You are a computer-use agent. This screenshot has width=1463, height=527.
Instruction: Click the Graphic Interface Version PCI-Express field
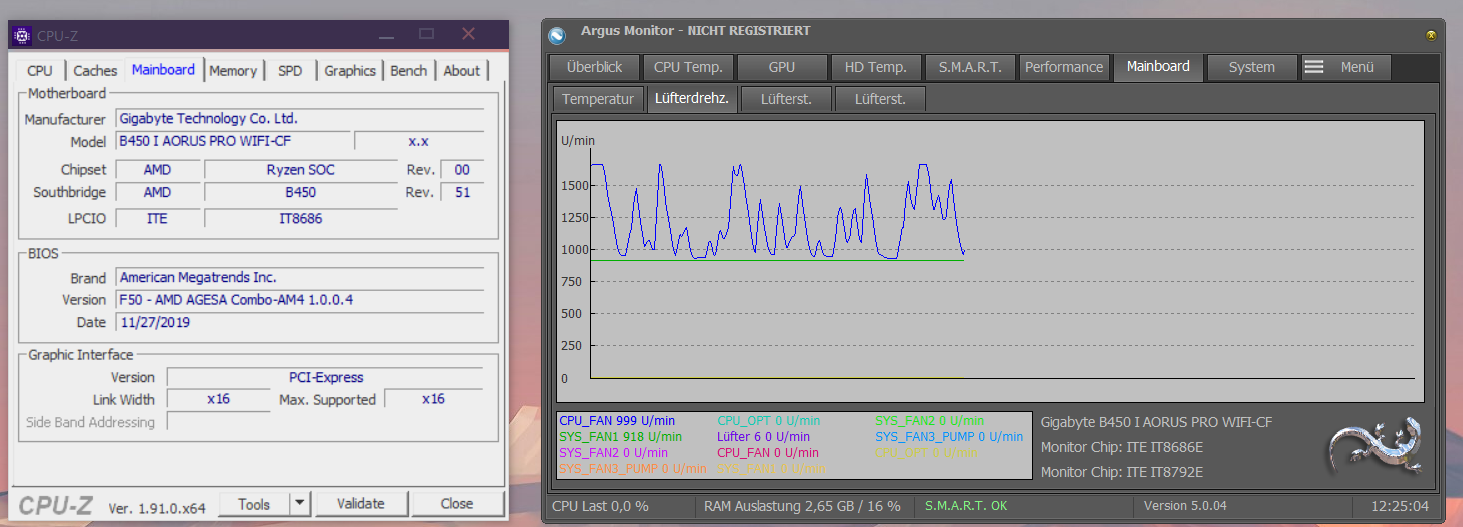(325, 377)
